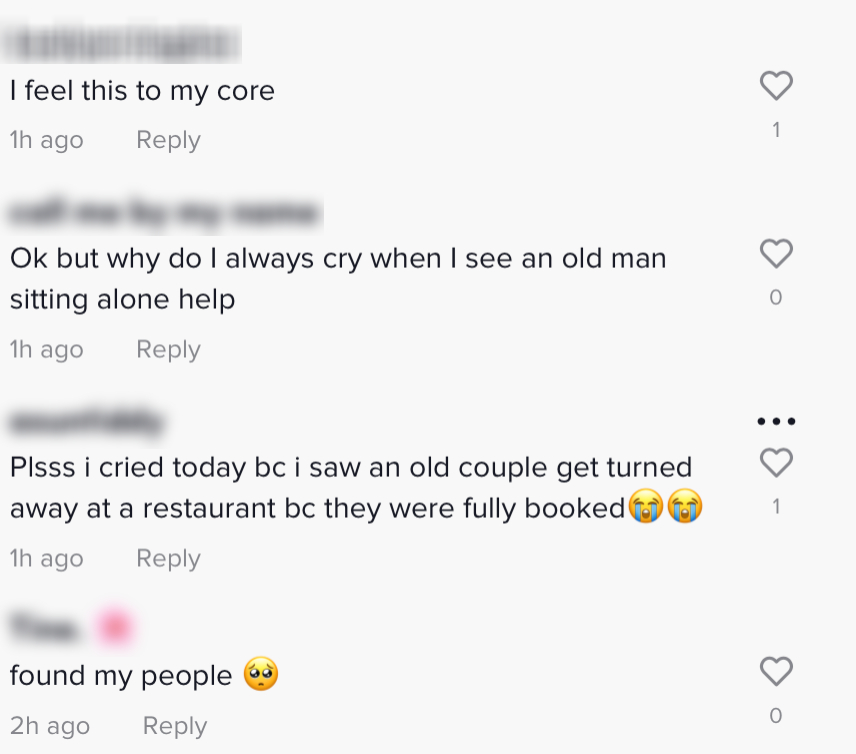This screenshot has width=856, height=754.
Task: Reply to the "found my people" comment
Action: click(x=175, y=726)
